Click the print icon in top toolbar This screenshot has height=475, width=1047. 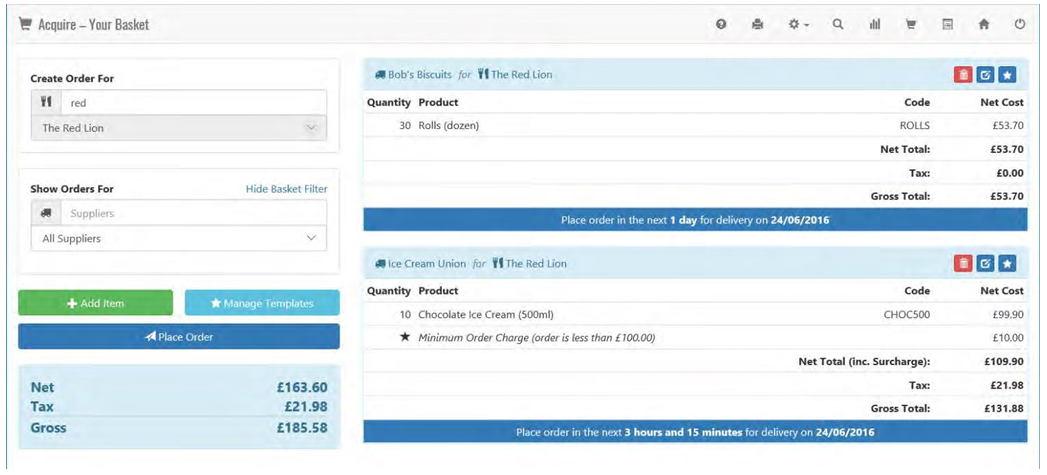[x=757, y=25]
